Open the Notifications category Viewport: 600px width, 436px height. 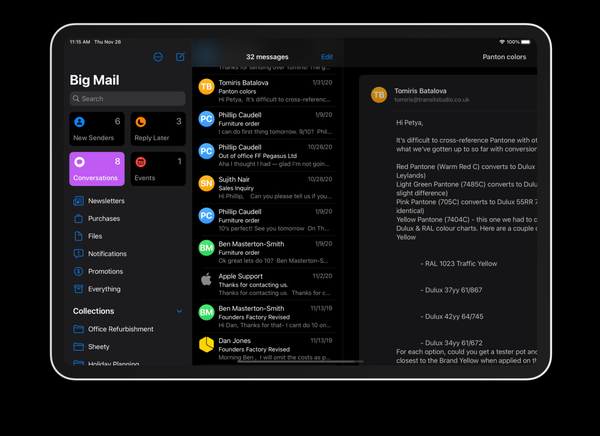click(107, 254)
